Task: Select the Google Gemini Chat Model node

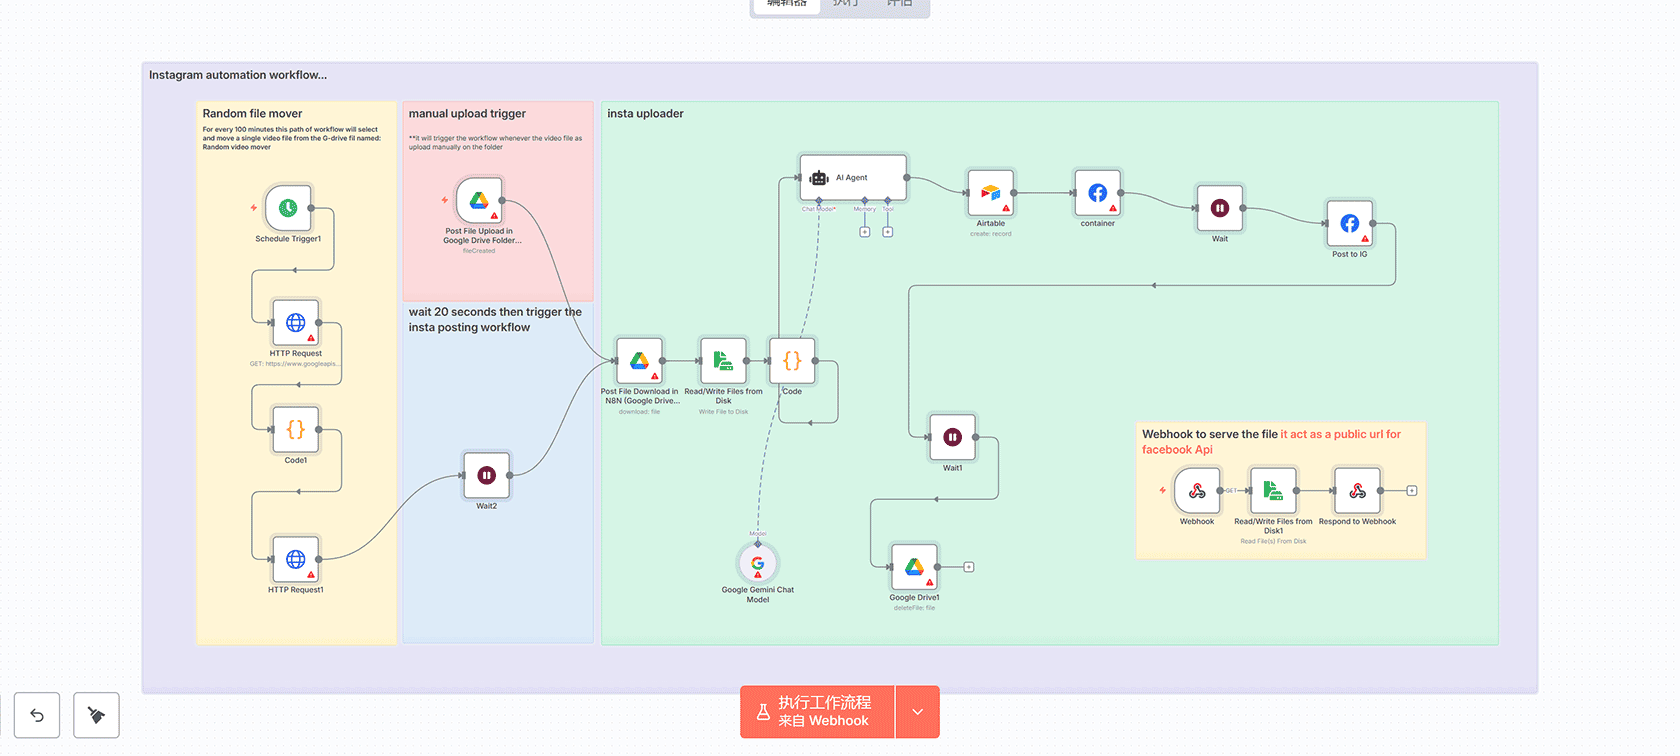Action: click(x=757, y=564)
